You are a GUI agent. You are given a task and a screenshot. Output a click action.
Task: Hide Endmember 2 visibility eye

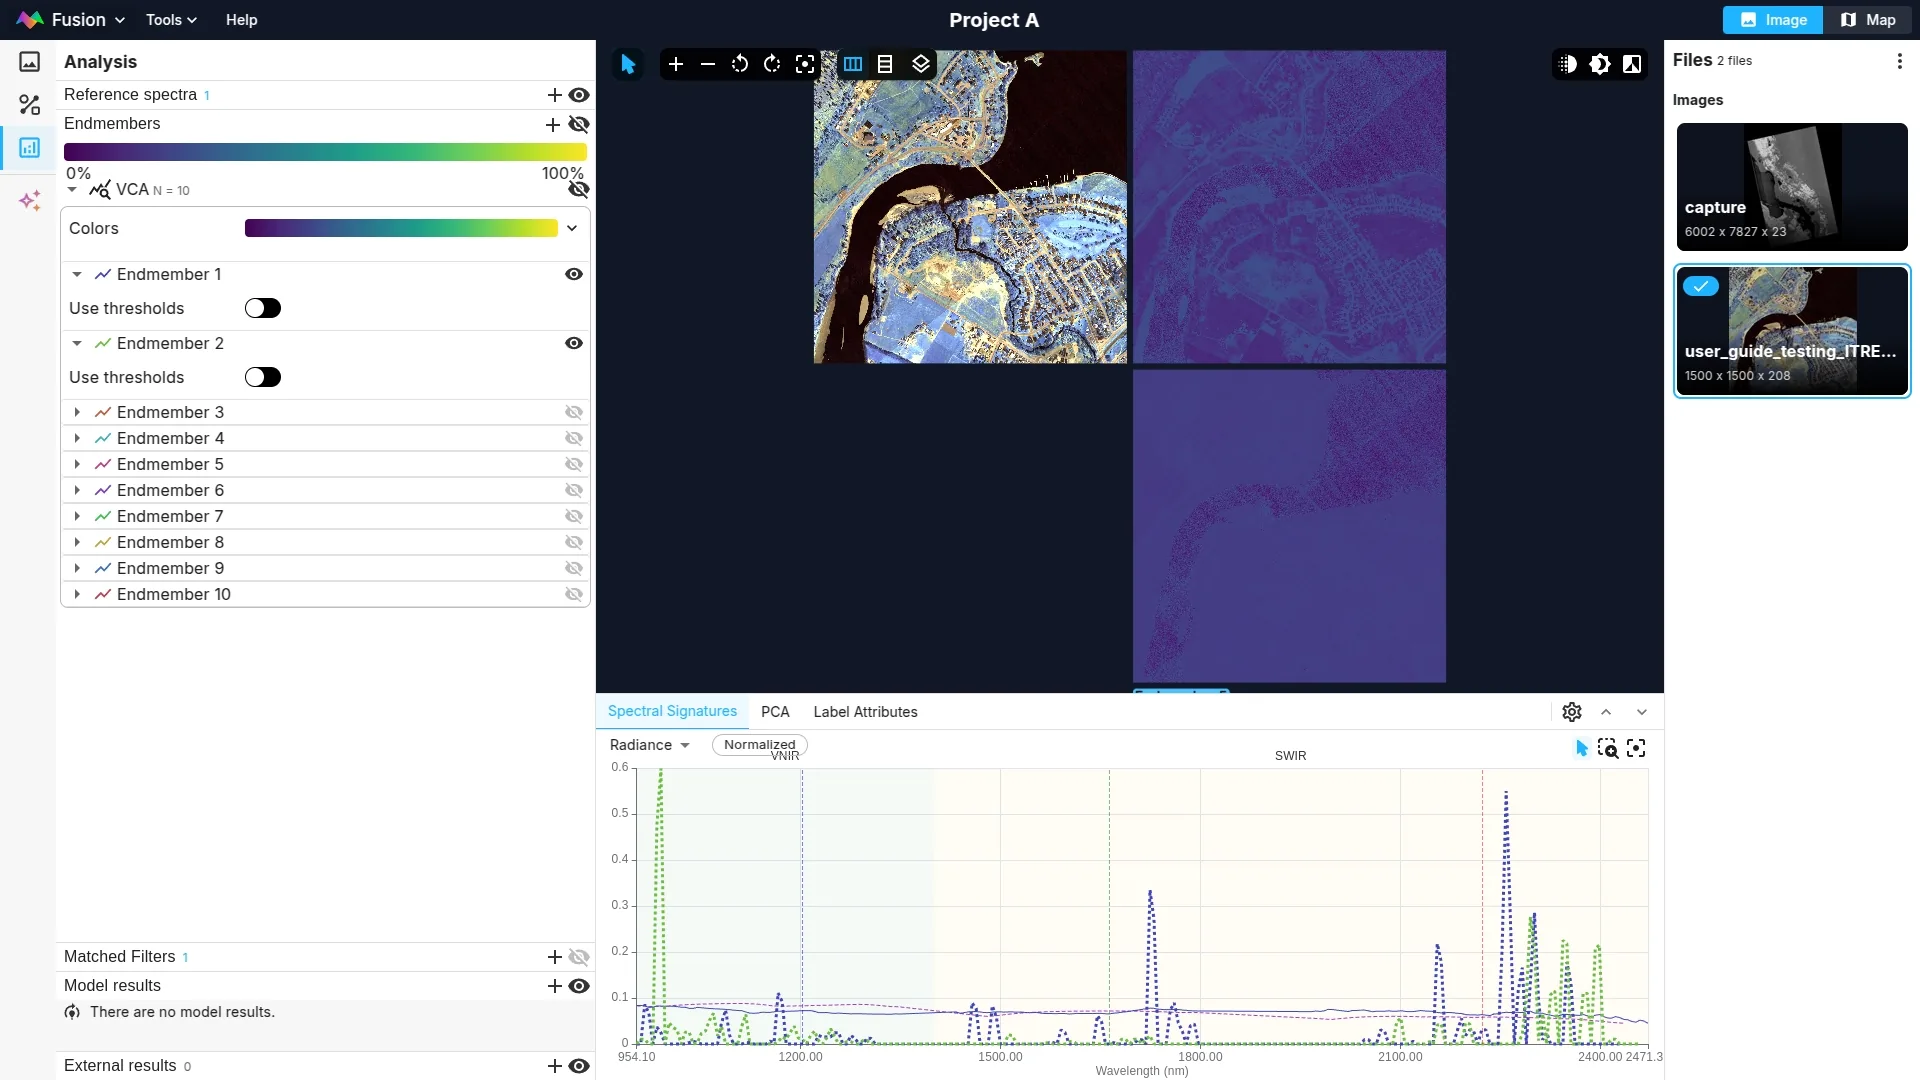tap(574, 343)
